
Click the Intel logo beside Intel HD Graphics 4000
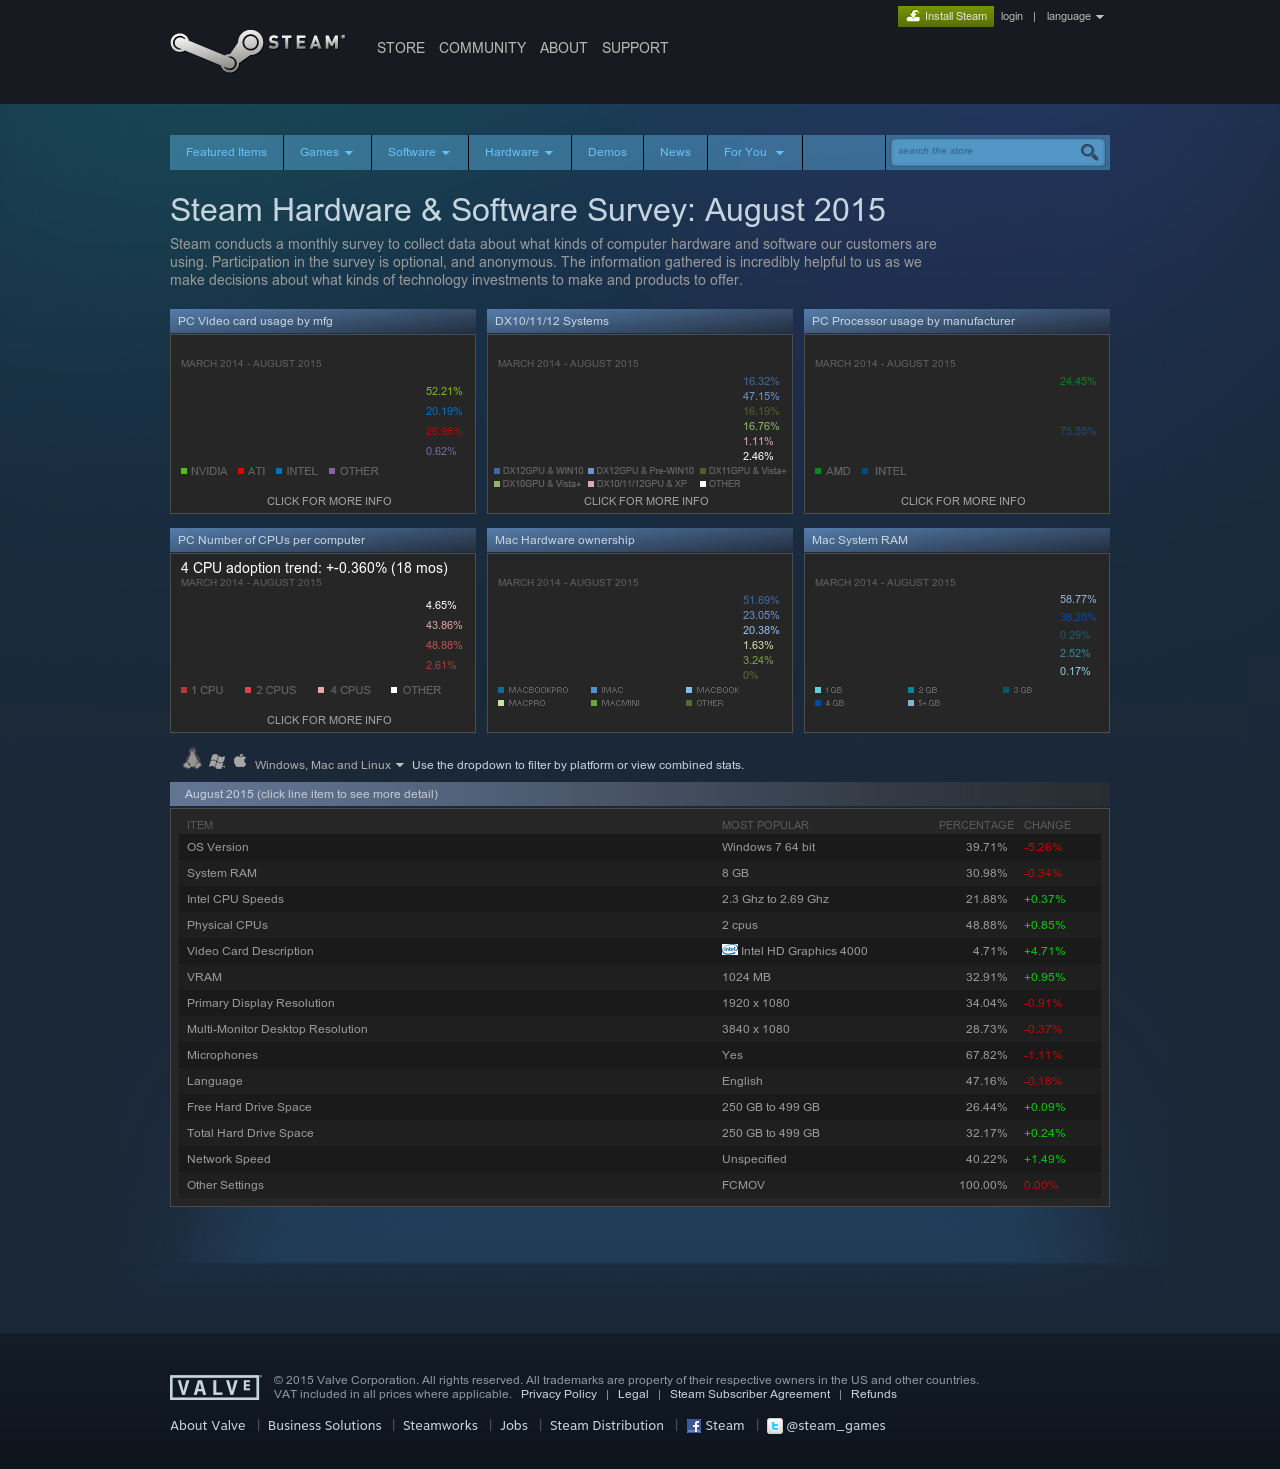[730, 950]
